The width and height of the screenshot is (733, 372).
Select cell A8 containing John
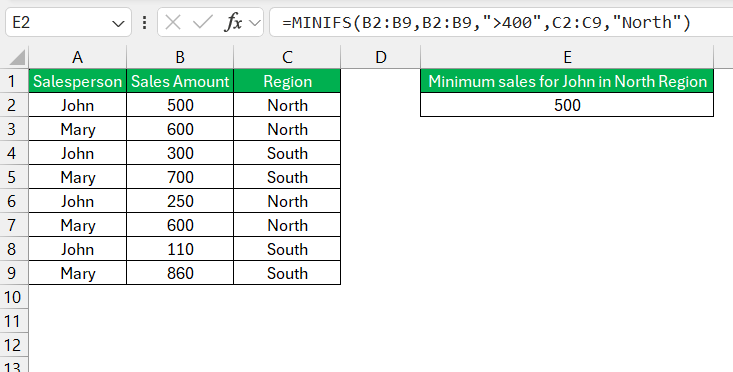[78, 249]
